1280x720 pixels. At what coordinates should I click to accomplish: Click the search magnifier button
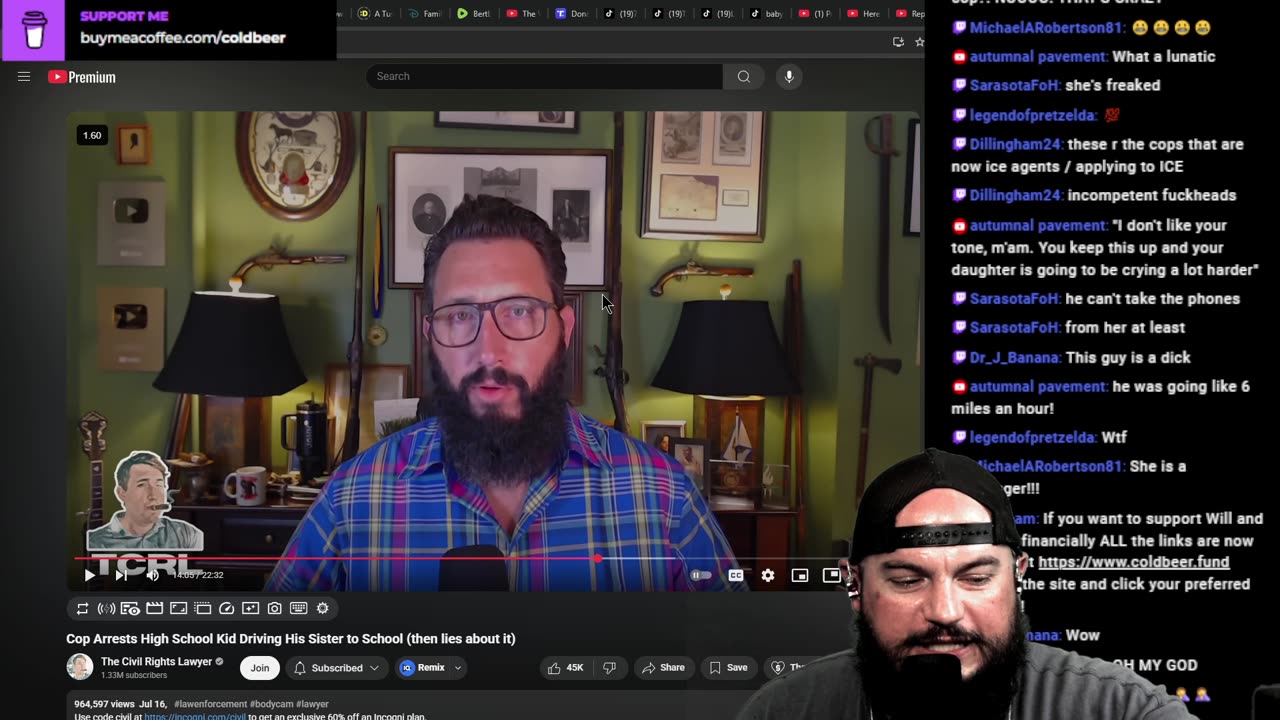pos(744,76)
